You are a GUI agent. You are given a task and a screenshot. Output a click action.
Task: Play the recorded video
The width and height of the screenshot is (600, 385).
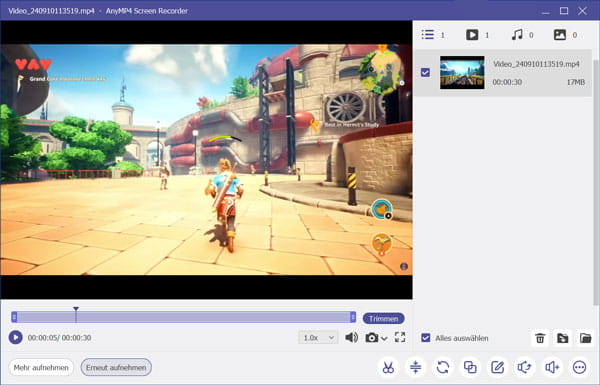tap(16, 338)
